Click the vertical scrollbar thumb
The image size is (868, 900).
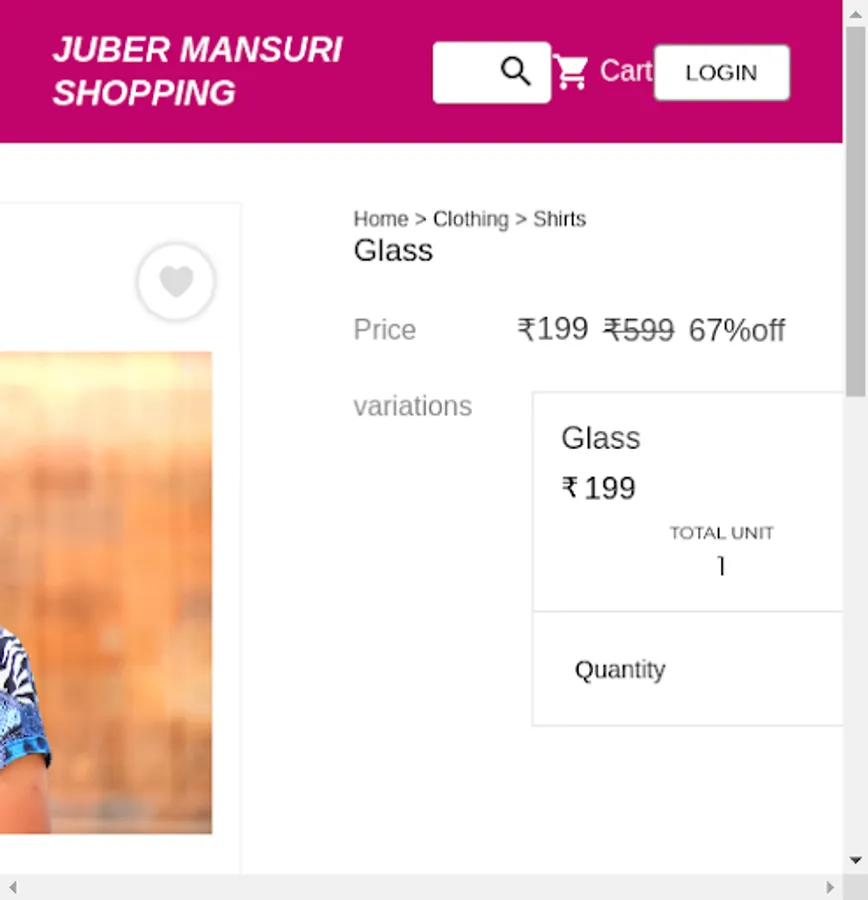coord(855,211)
